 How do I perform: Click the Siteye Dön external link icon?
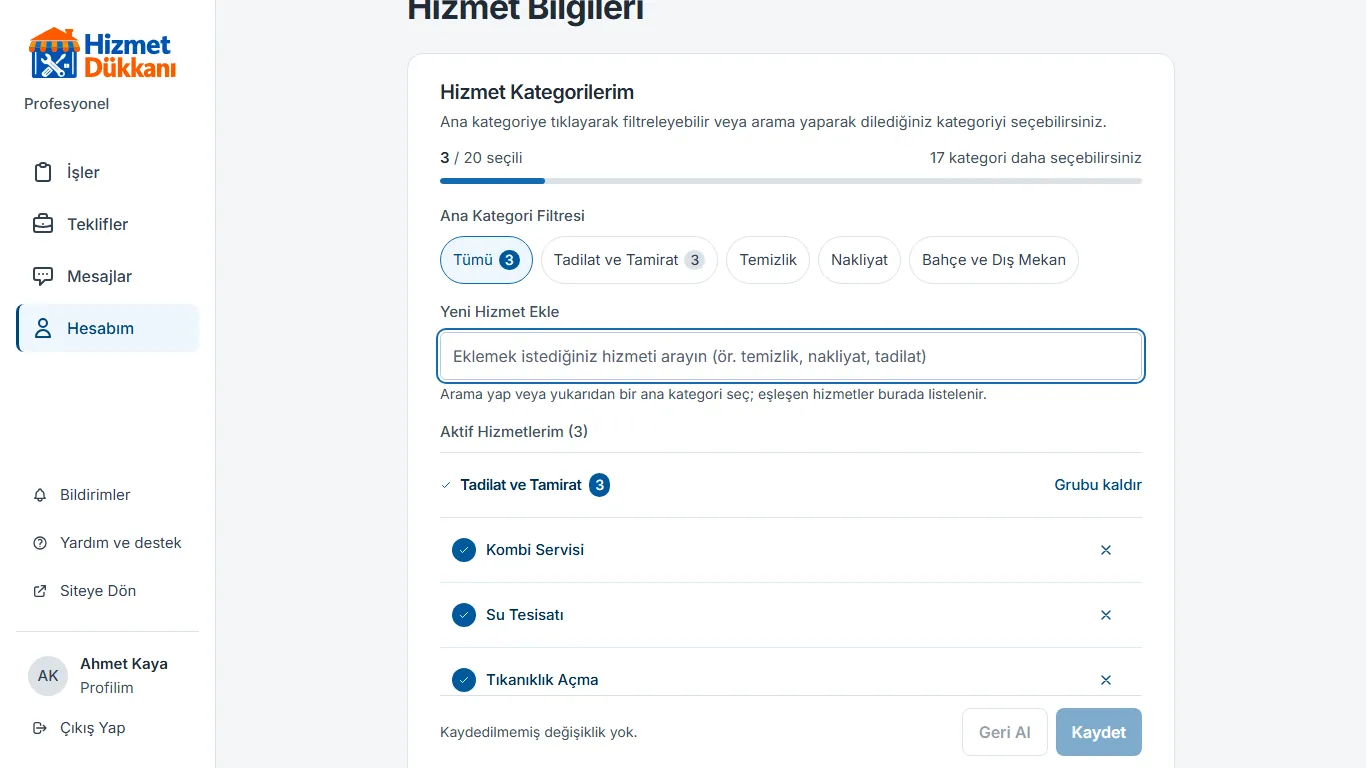[x=40, y=591]
